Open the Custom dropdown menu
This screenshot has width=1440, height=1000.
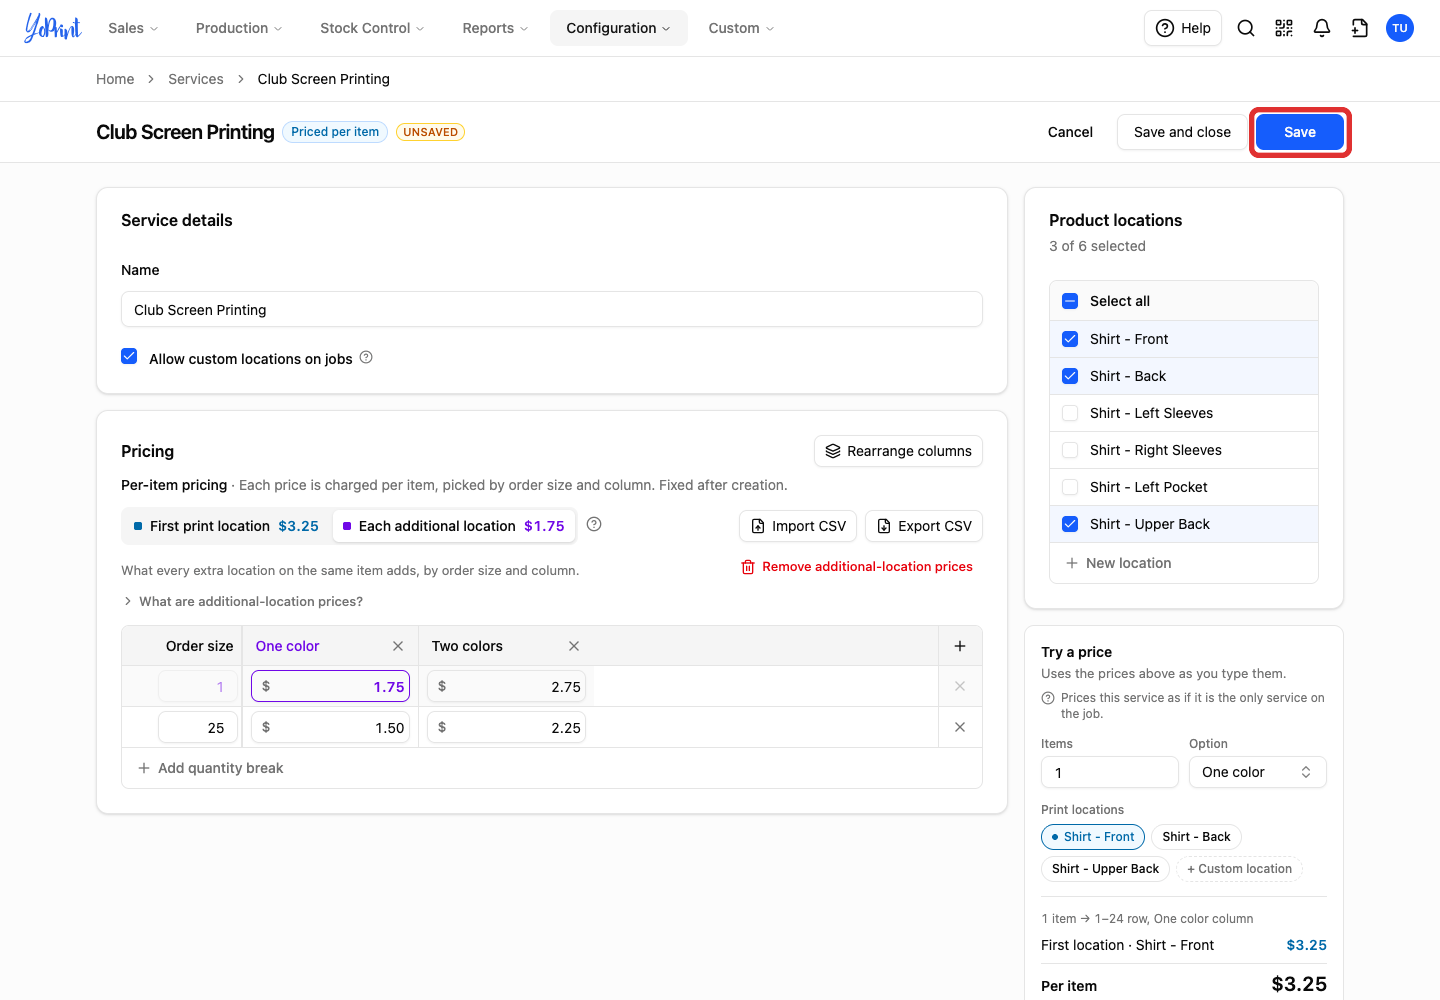pos(741,28)
